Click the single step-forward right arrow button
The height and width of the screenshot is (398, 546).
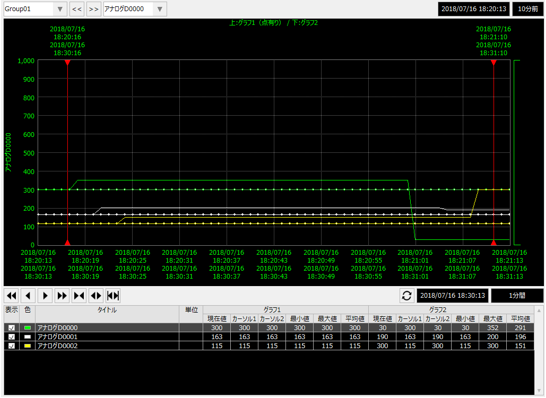45,296
